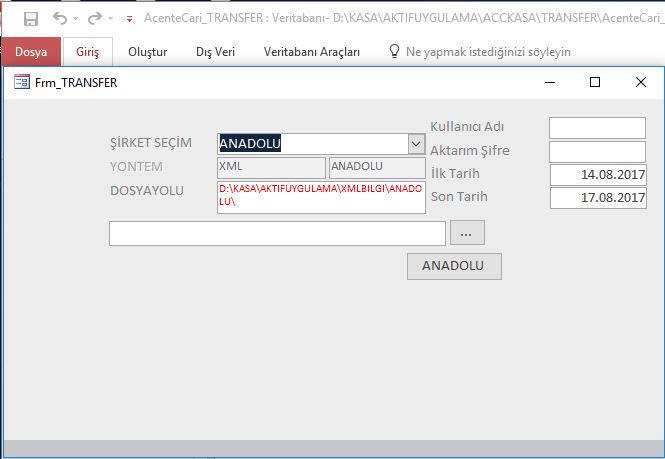
Task: Open the Dosya menu tab
Action: click(31, 51)
